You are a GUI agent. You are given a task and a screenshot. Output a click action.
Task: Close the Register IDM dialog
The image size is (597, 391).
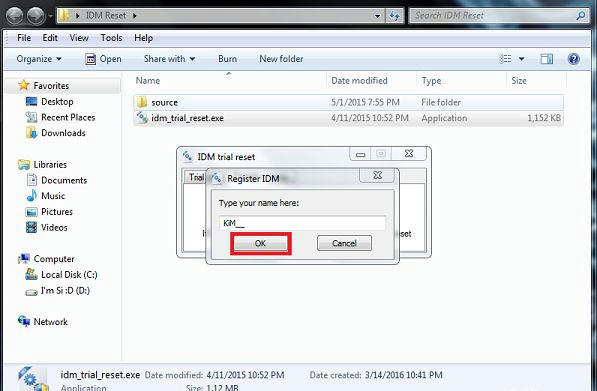pos(377,175)
